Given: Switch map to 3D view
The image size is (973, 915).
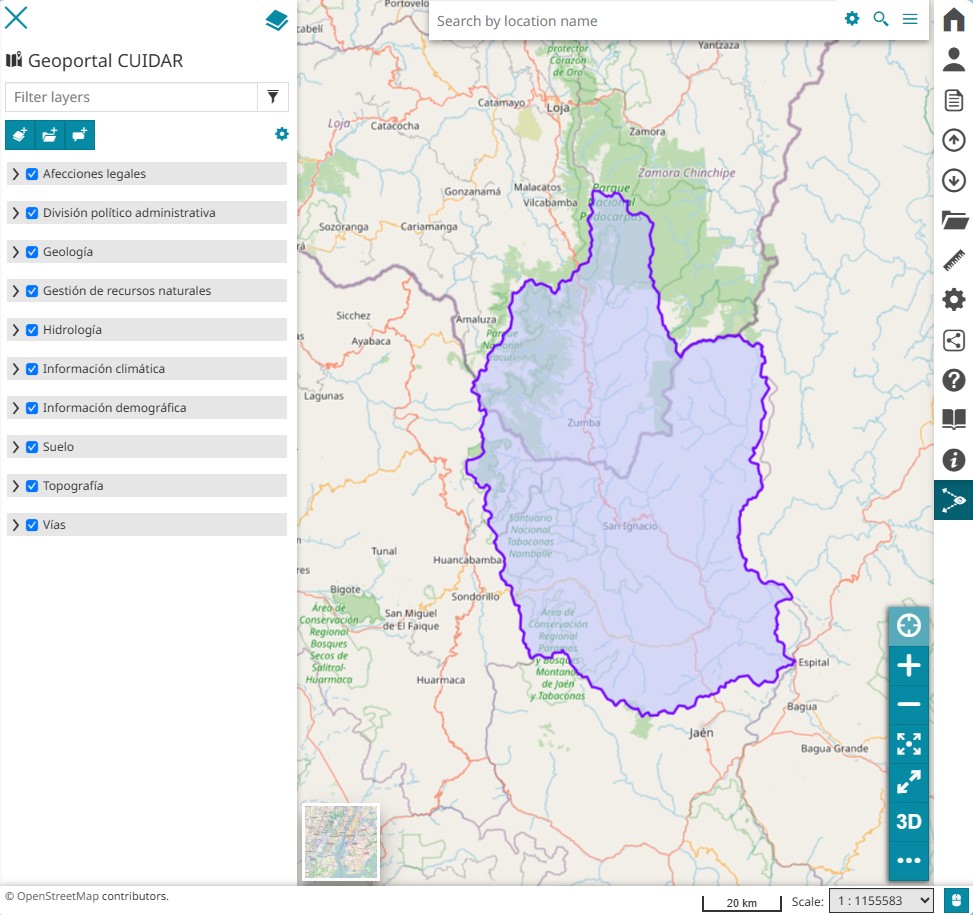Looking at the screenshot, I should (x=908, y=822).
